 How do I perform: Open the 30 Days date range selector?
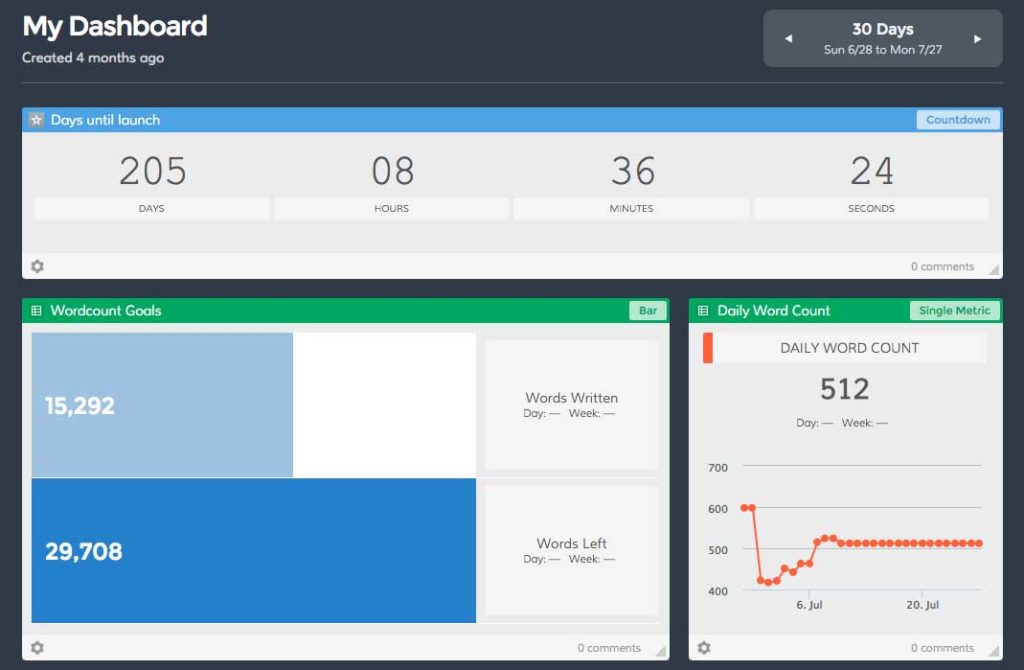(x=883, y=39)
